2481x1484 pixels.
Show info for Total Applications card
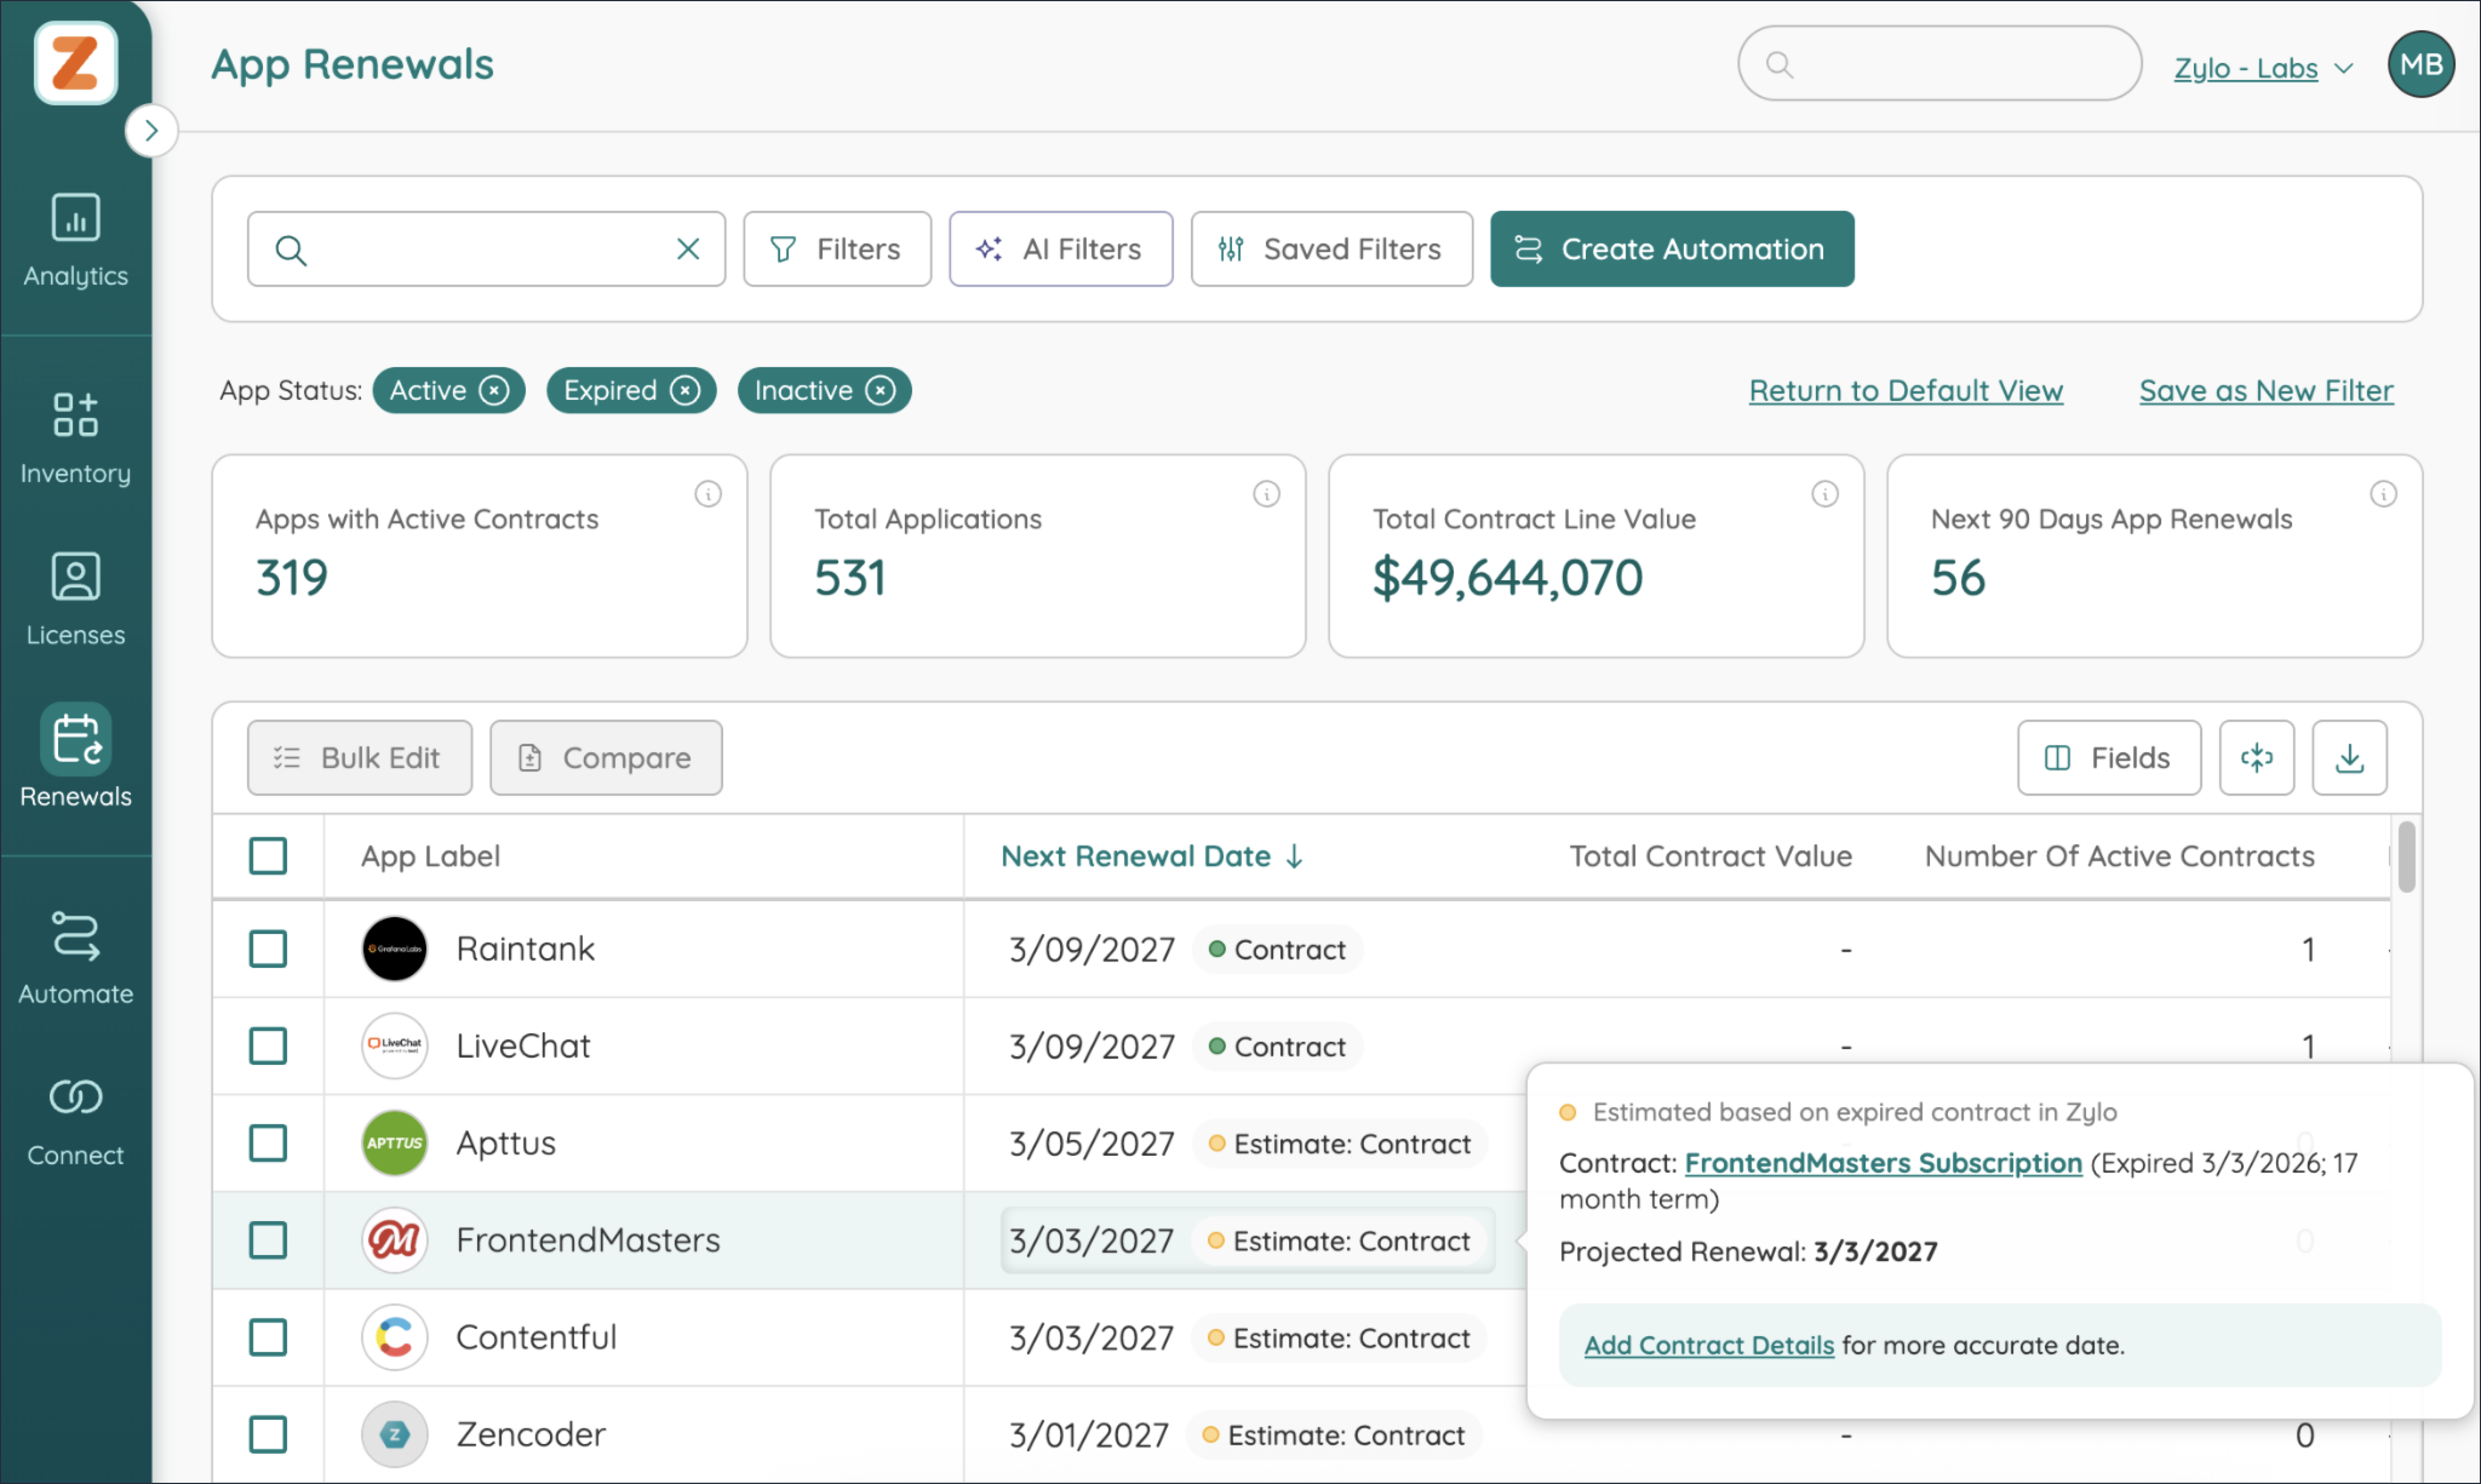1267,494
